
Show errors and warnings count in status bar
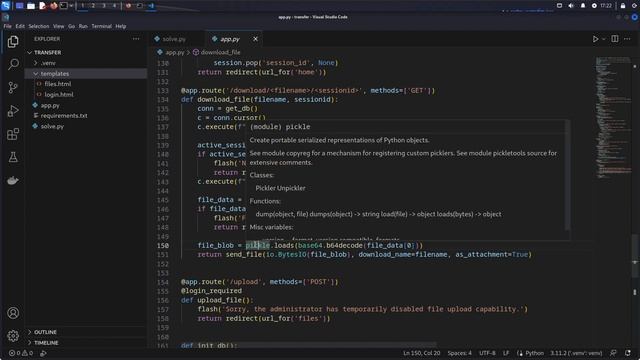pyautogui.click(x=21, y=353)
